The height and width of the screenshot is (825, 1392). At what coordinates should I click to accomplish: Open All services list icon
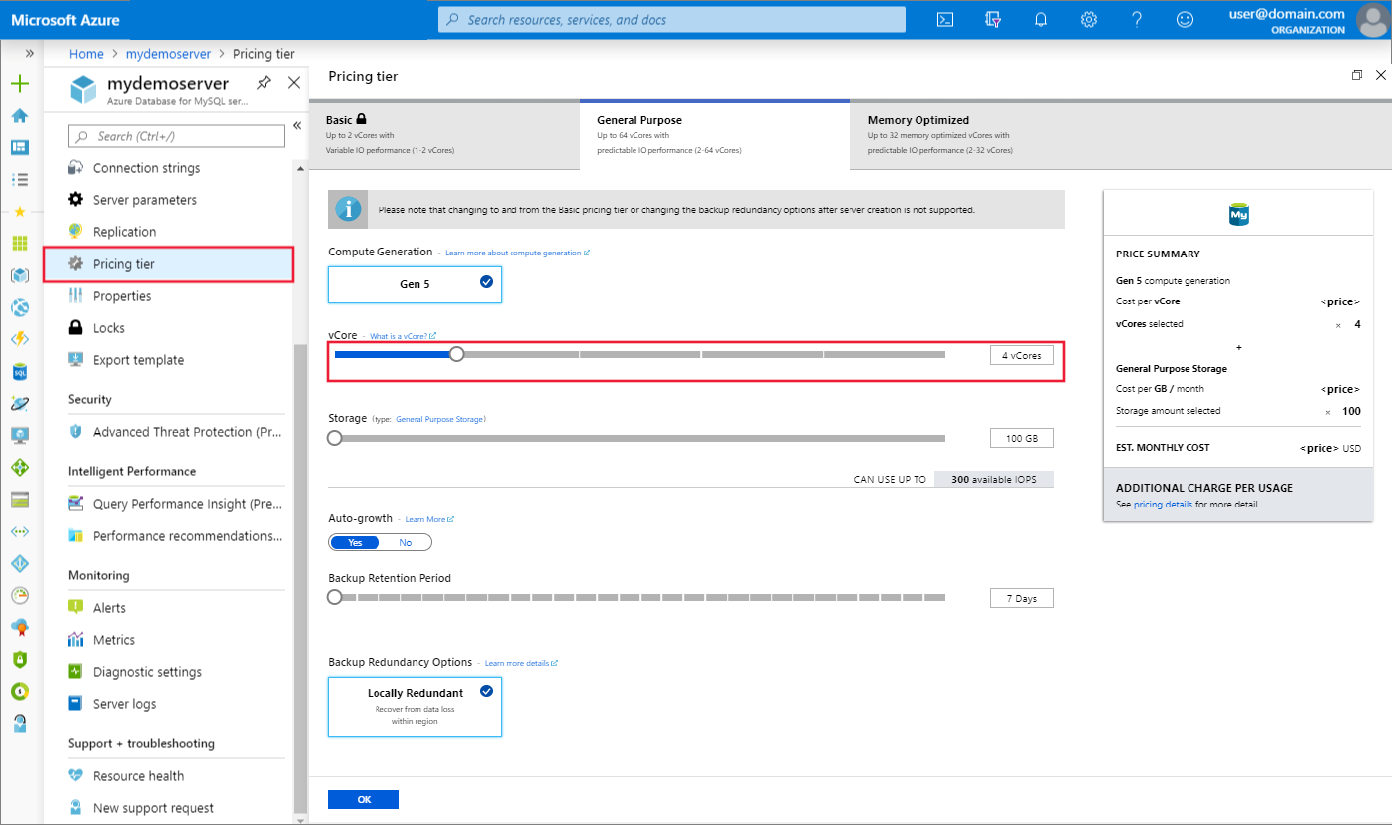click(19, 180)
